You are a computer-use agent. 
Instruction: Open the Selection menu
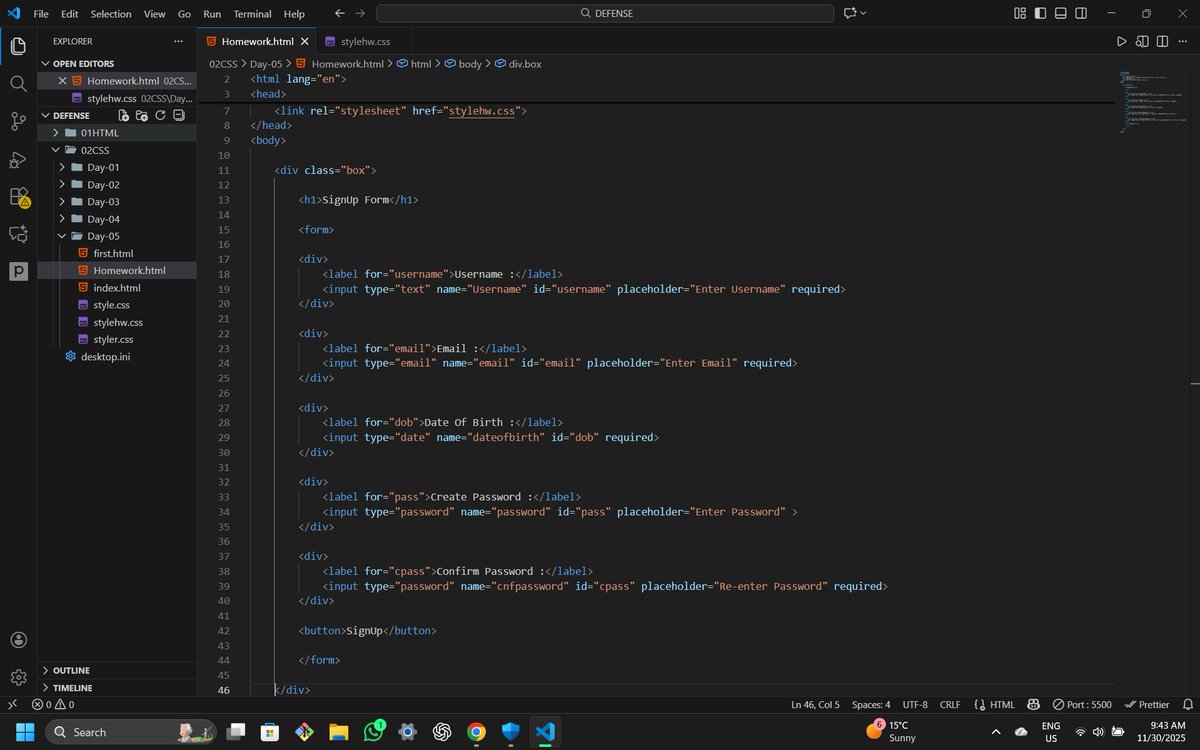point(111,14)
